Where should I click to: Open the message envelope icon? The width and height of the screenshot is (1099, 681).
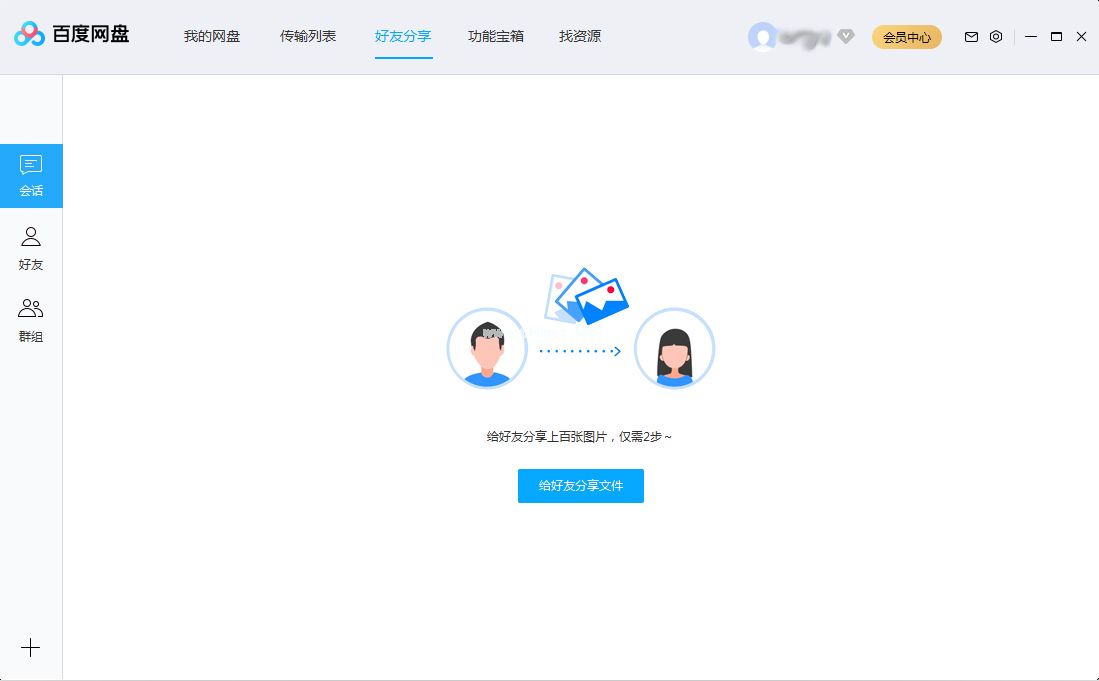970,36
